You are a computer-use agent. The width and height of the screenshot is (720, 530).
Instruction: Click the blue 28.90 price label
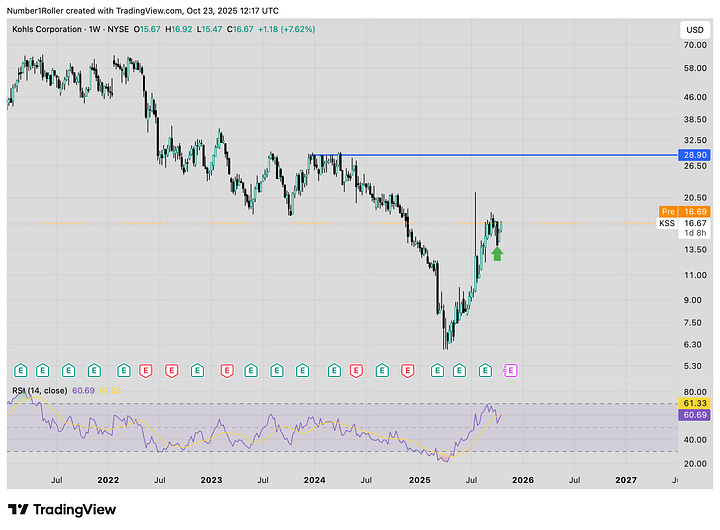pyautogui.click(x=694, y=155)
